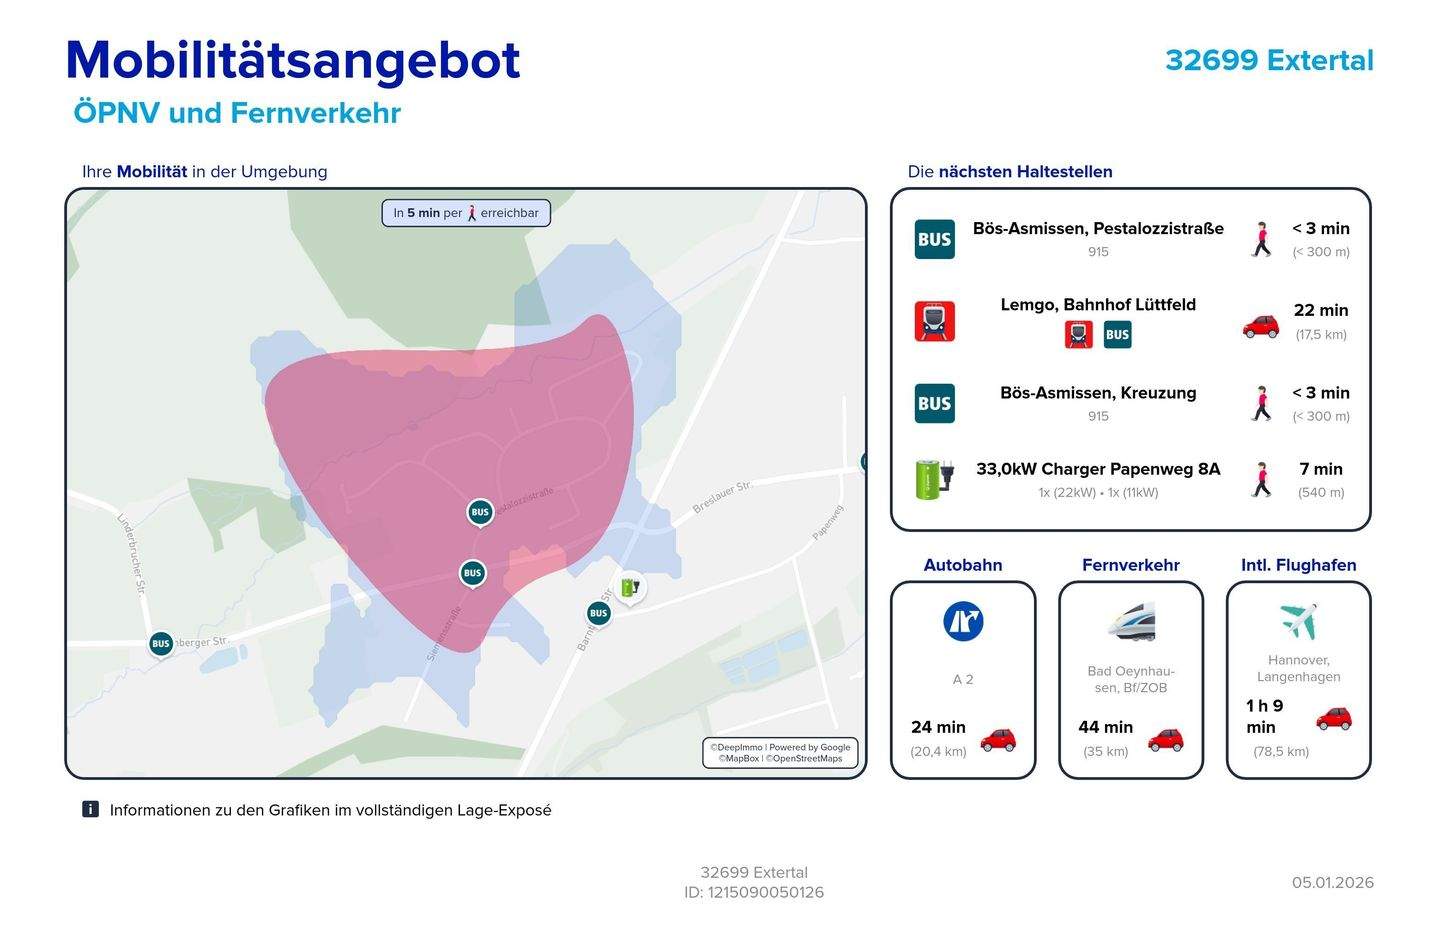
Task: Click the bus marker beside the charger marker
Action: click(x=598, y=613)
